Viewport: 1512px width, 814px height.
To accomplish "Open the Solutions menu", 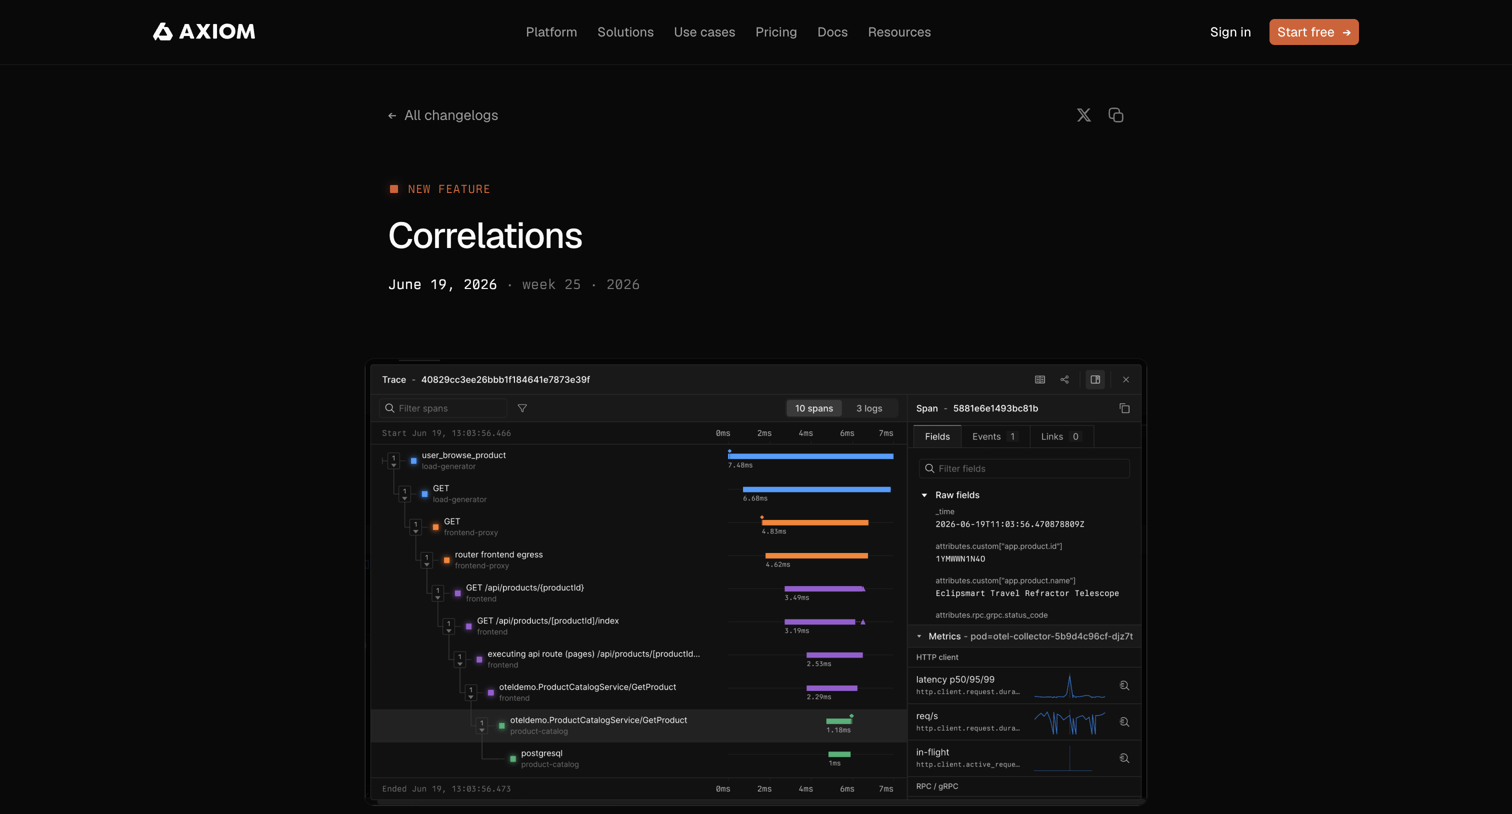I will tap(626, 32).
